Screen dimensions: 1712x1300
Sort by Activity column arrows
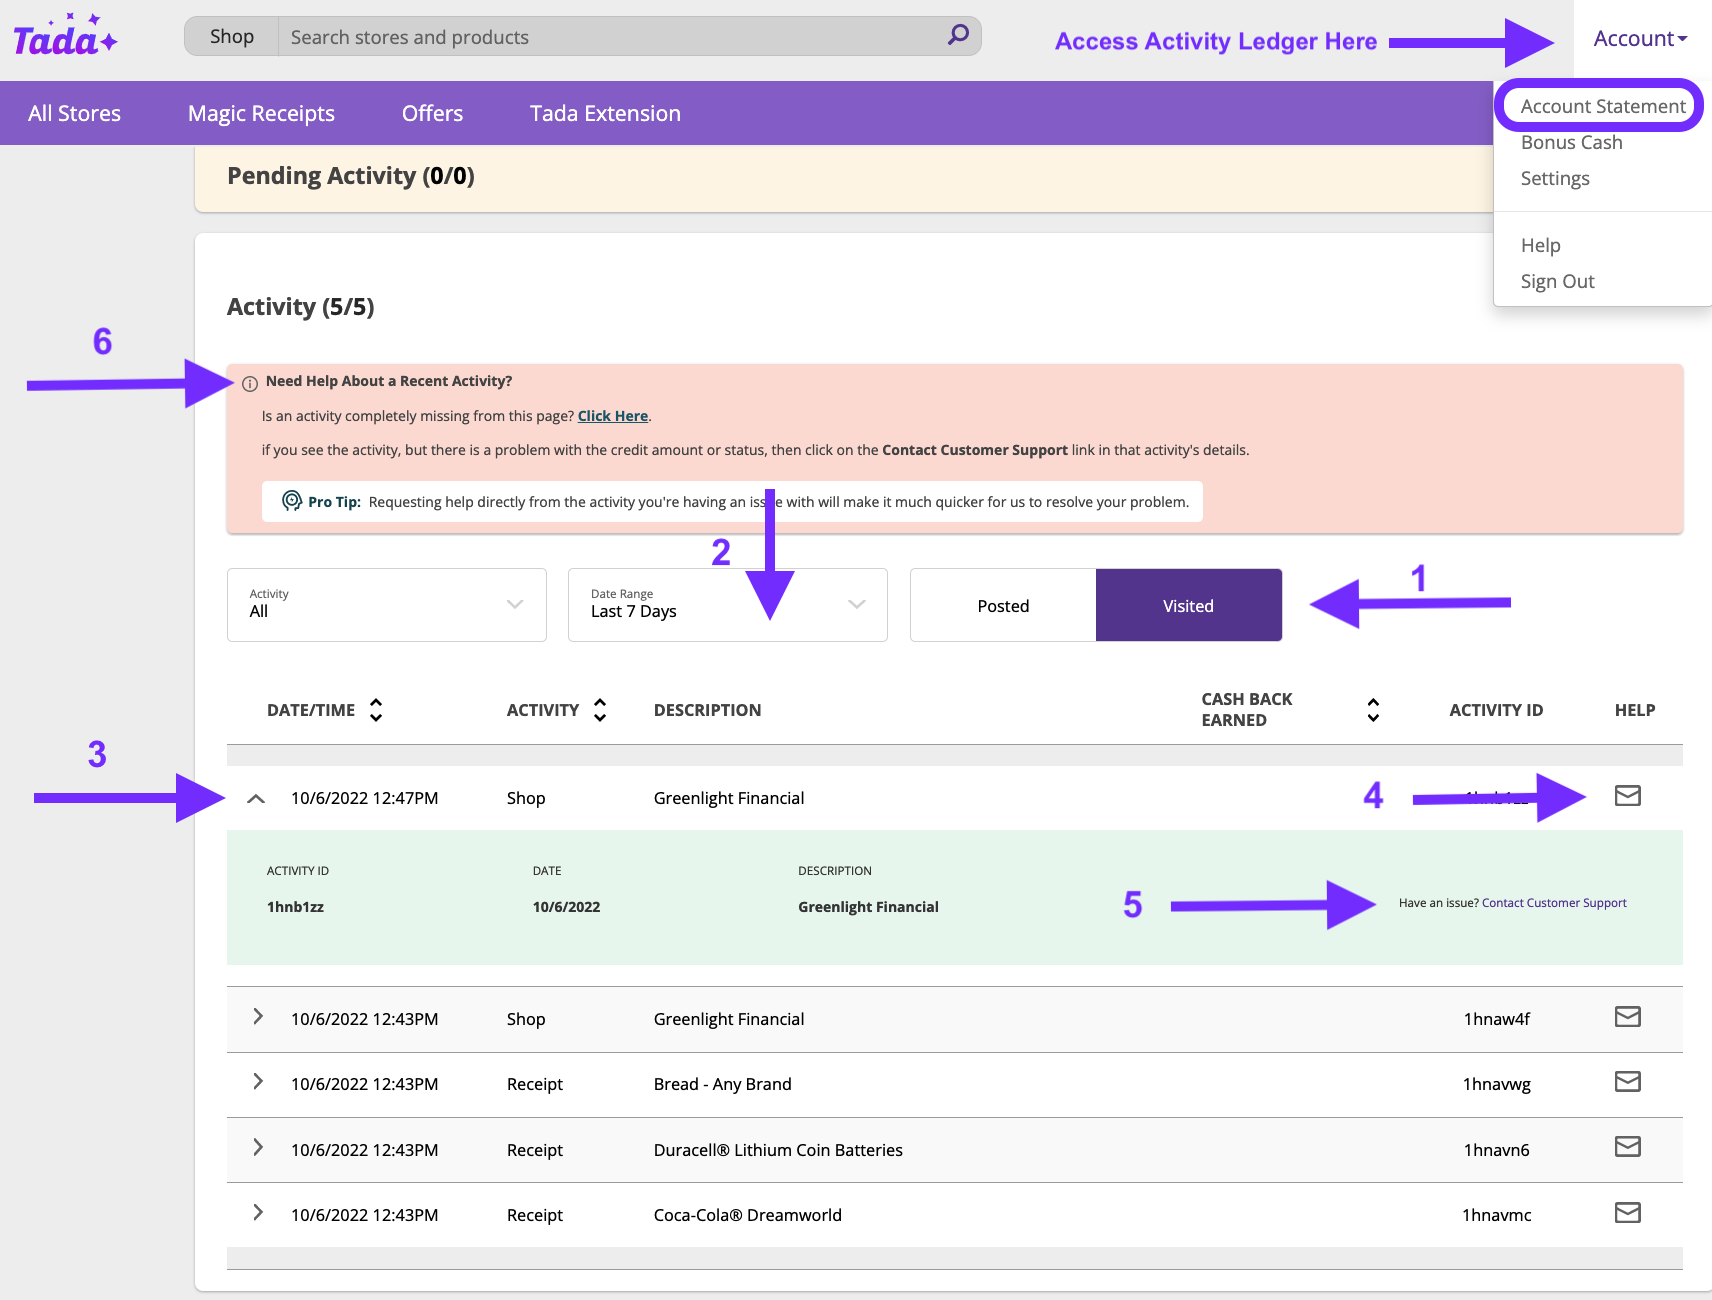tap(600, 710)
